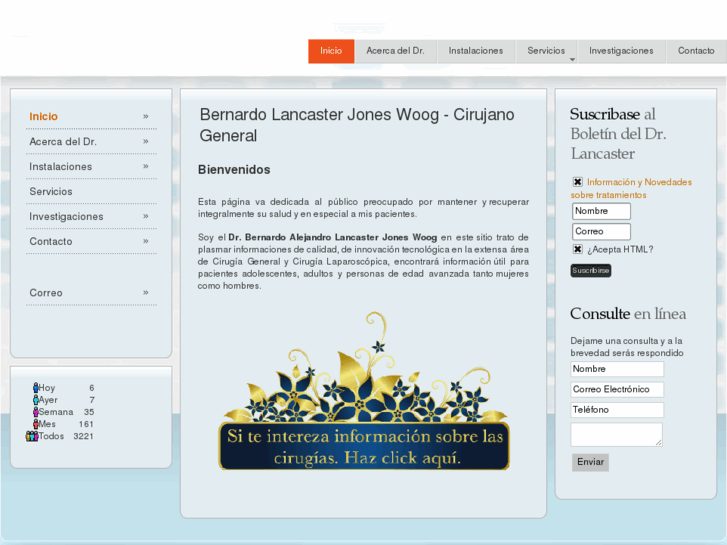Click the chevron beside sidebar Acerca del Dr.
Viewport: 727px width, 545px height.
tap(146, 141)
